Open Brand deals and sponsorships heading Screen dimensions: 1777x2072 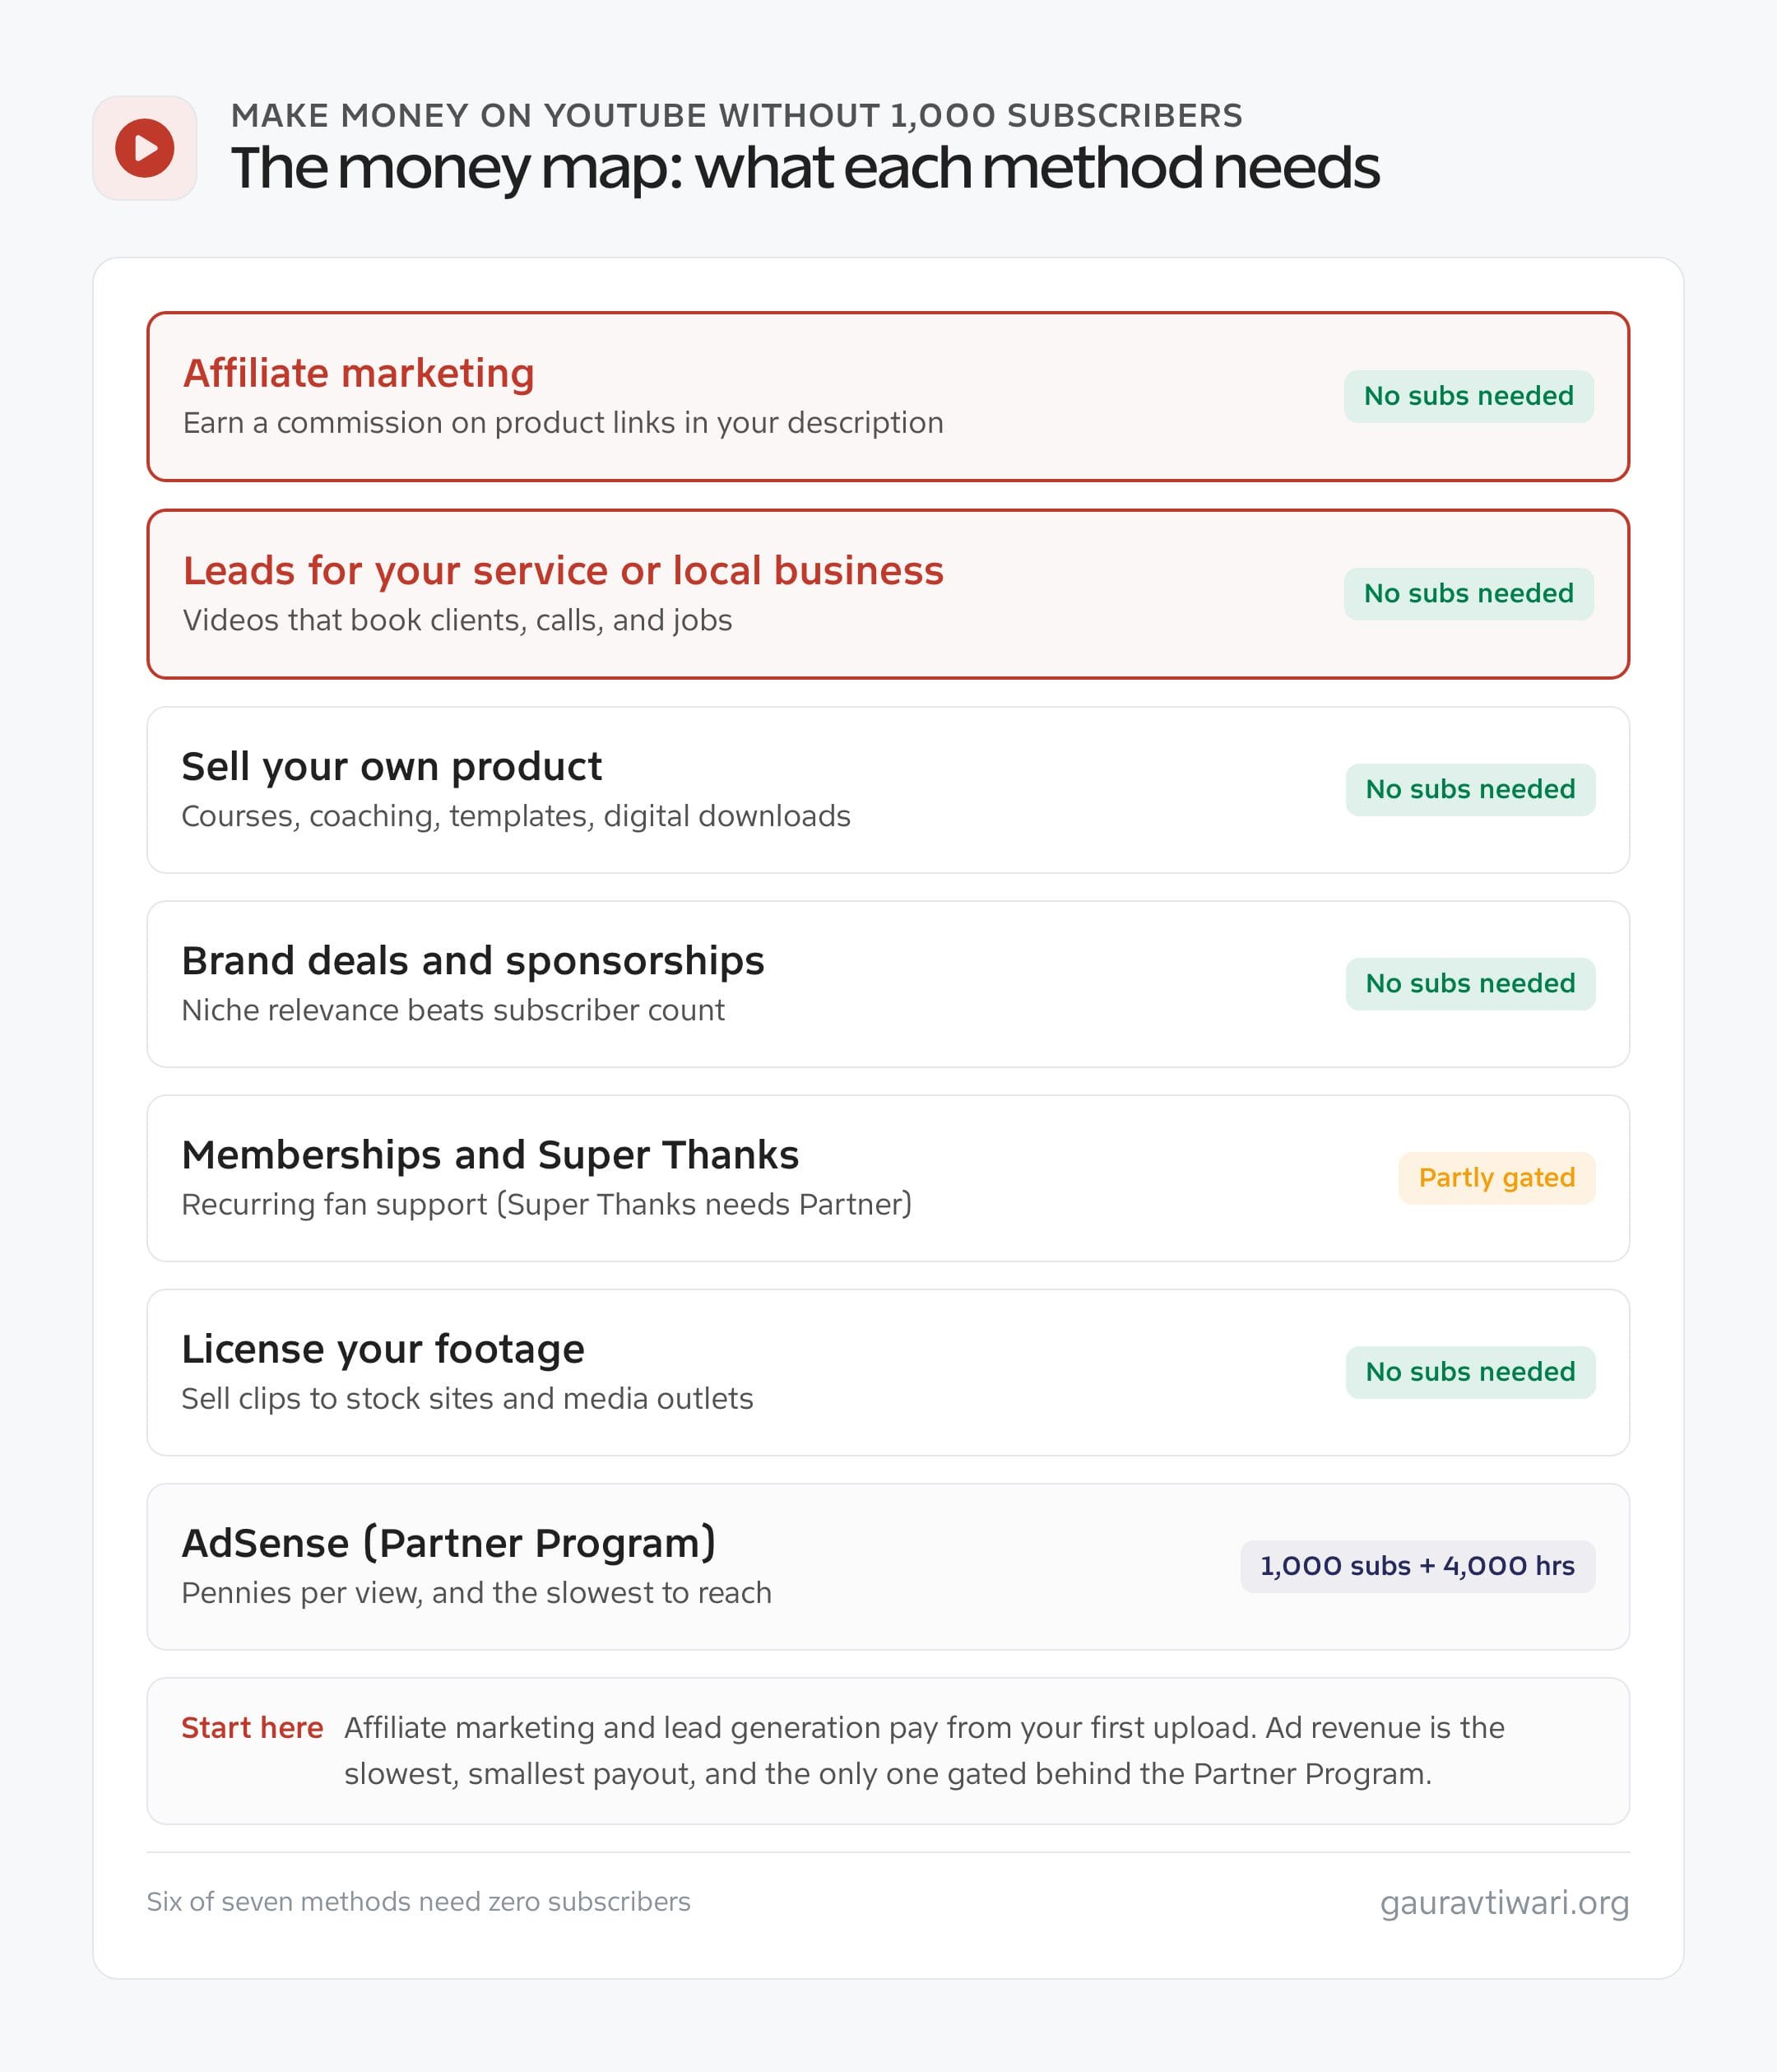click(472, 961)
